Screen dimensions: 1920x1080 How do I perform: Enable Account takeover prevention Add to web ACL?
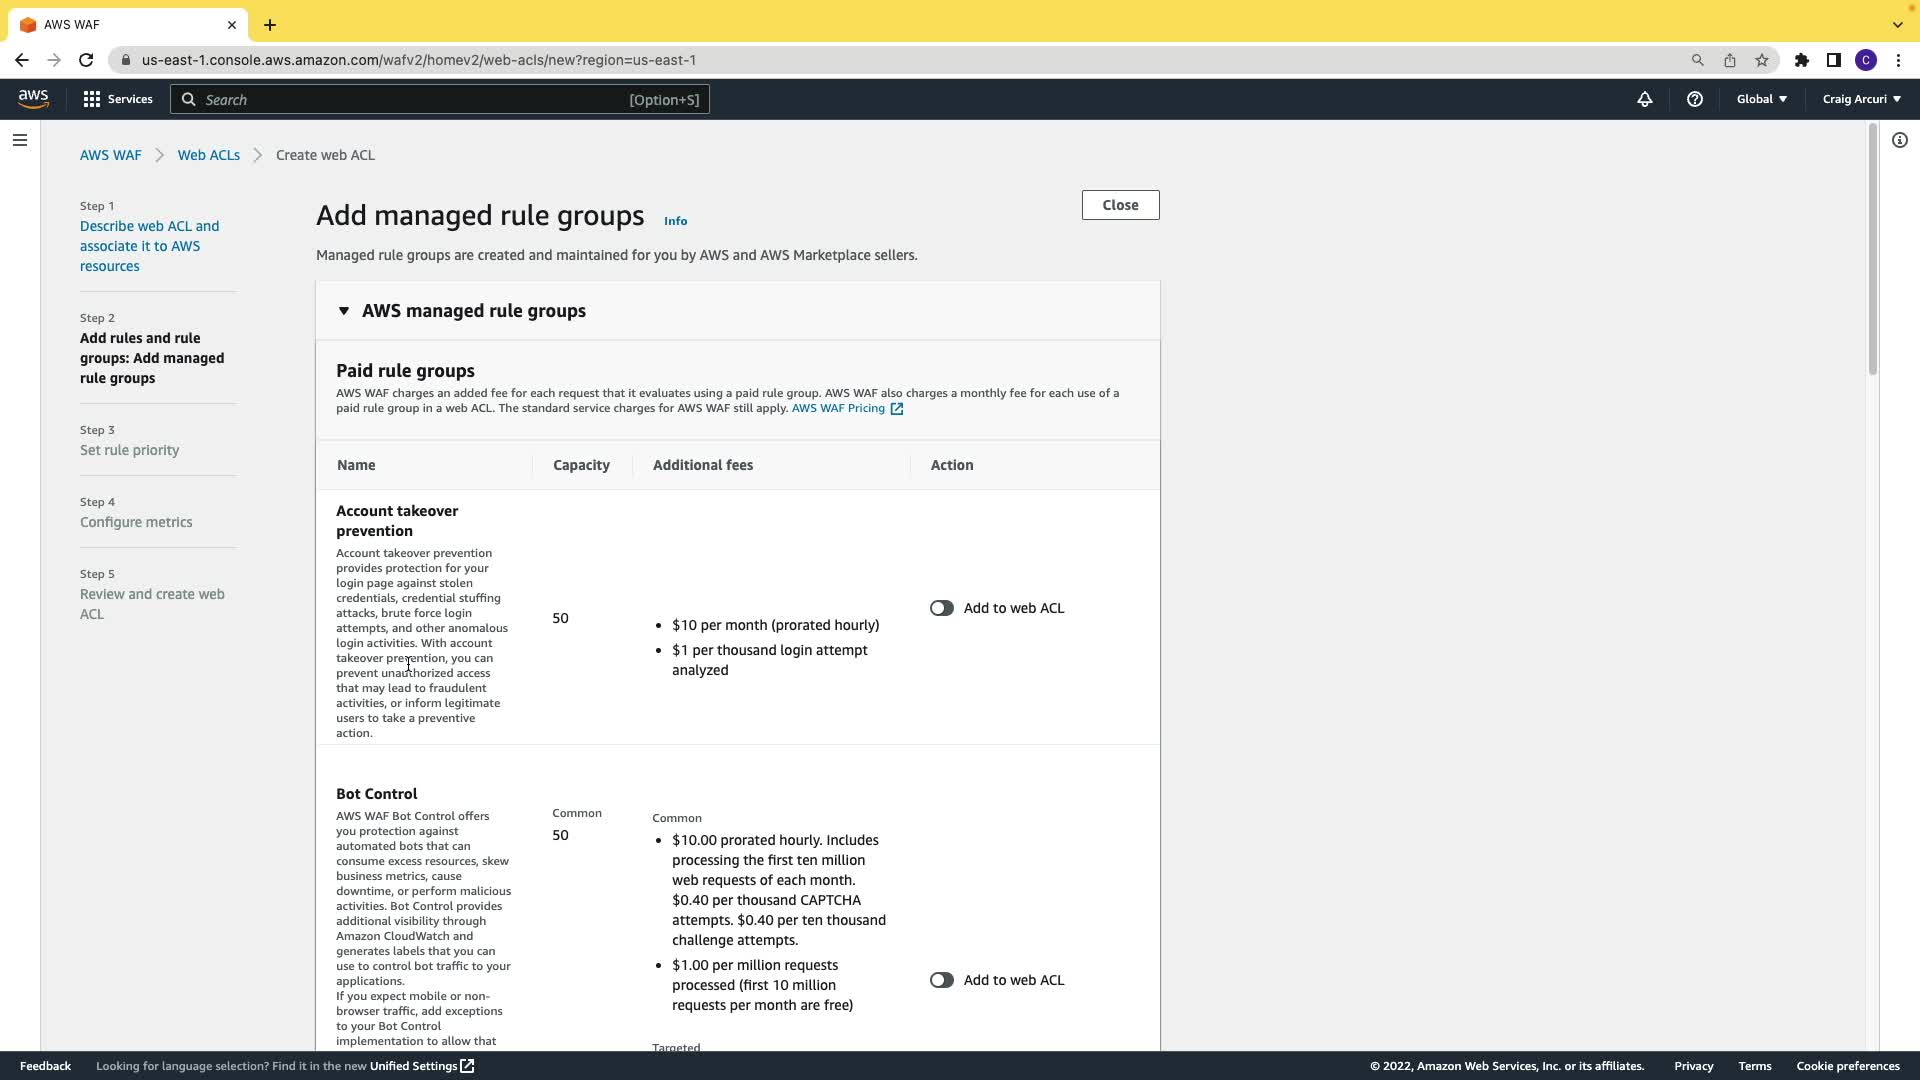tap(941, 608)
